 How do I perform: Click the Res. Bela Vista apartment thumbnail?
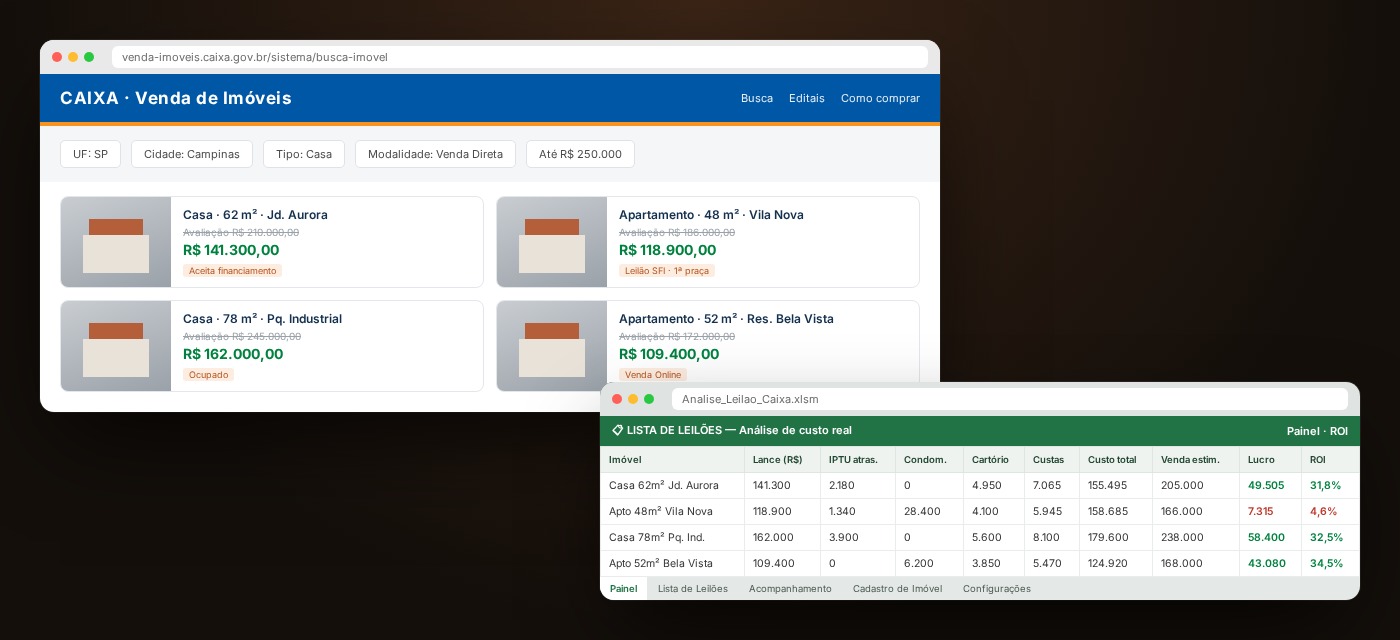552,346
